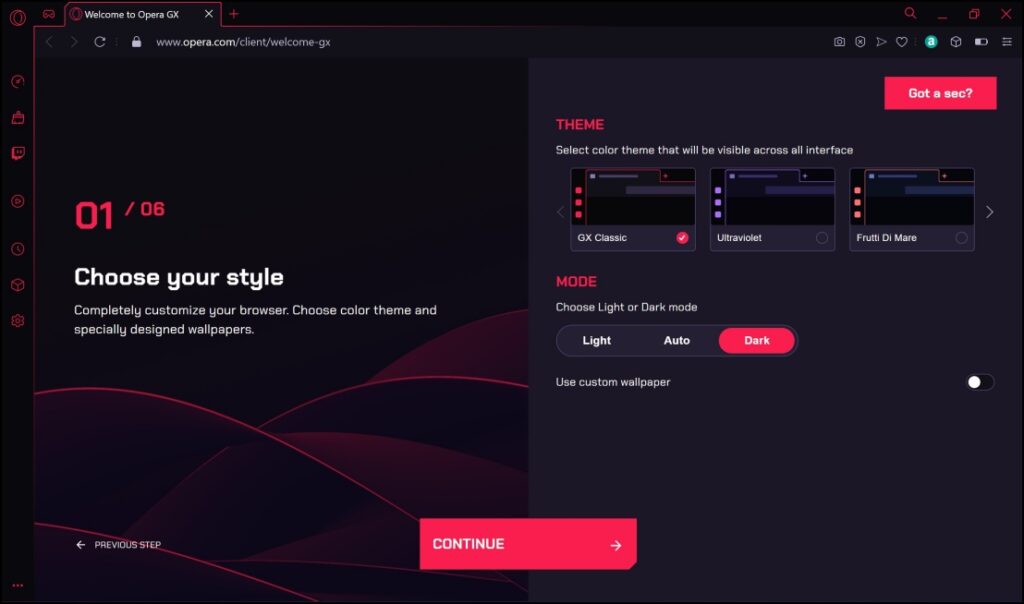Viewport: 1024px width, 604px height.
Task: Go back to previous page arrow
Action: [49, 42]
